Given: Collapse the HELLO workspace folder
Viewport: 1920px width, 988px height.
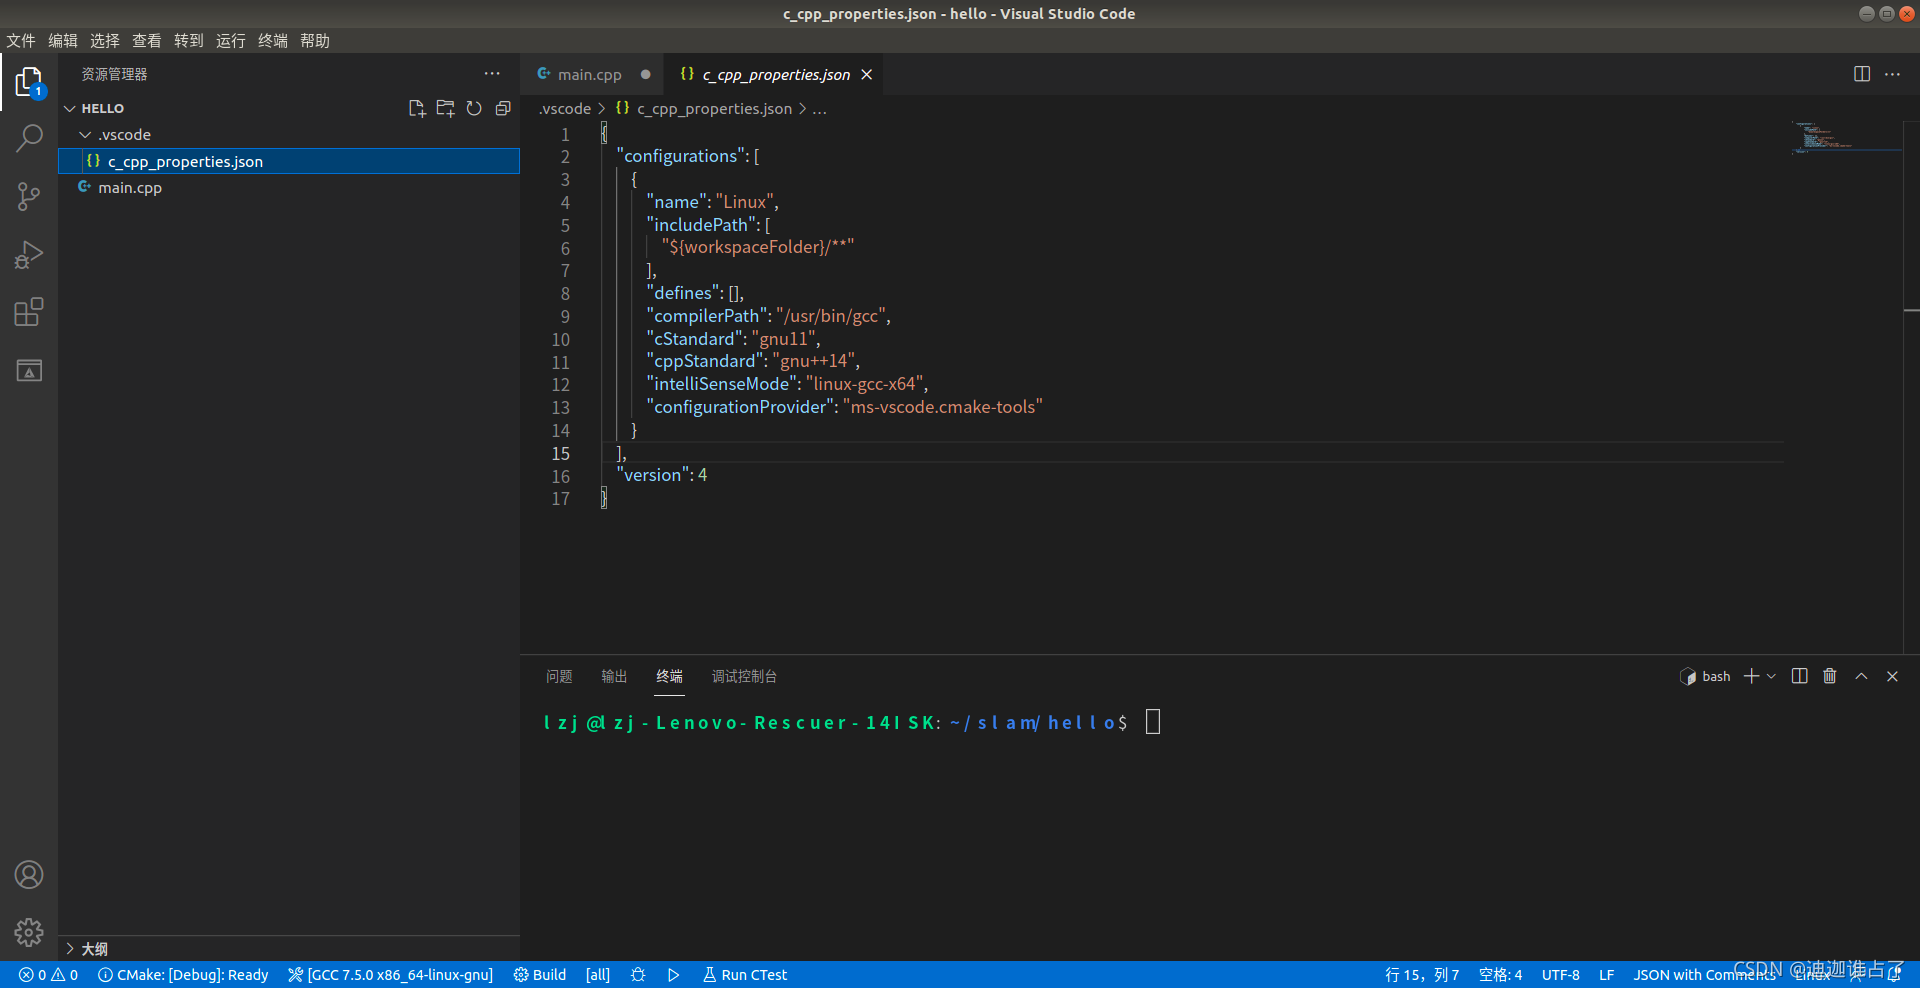Looking at the screenshot, I should (x=70, y=108).
